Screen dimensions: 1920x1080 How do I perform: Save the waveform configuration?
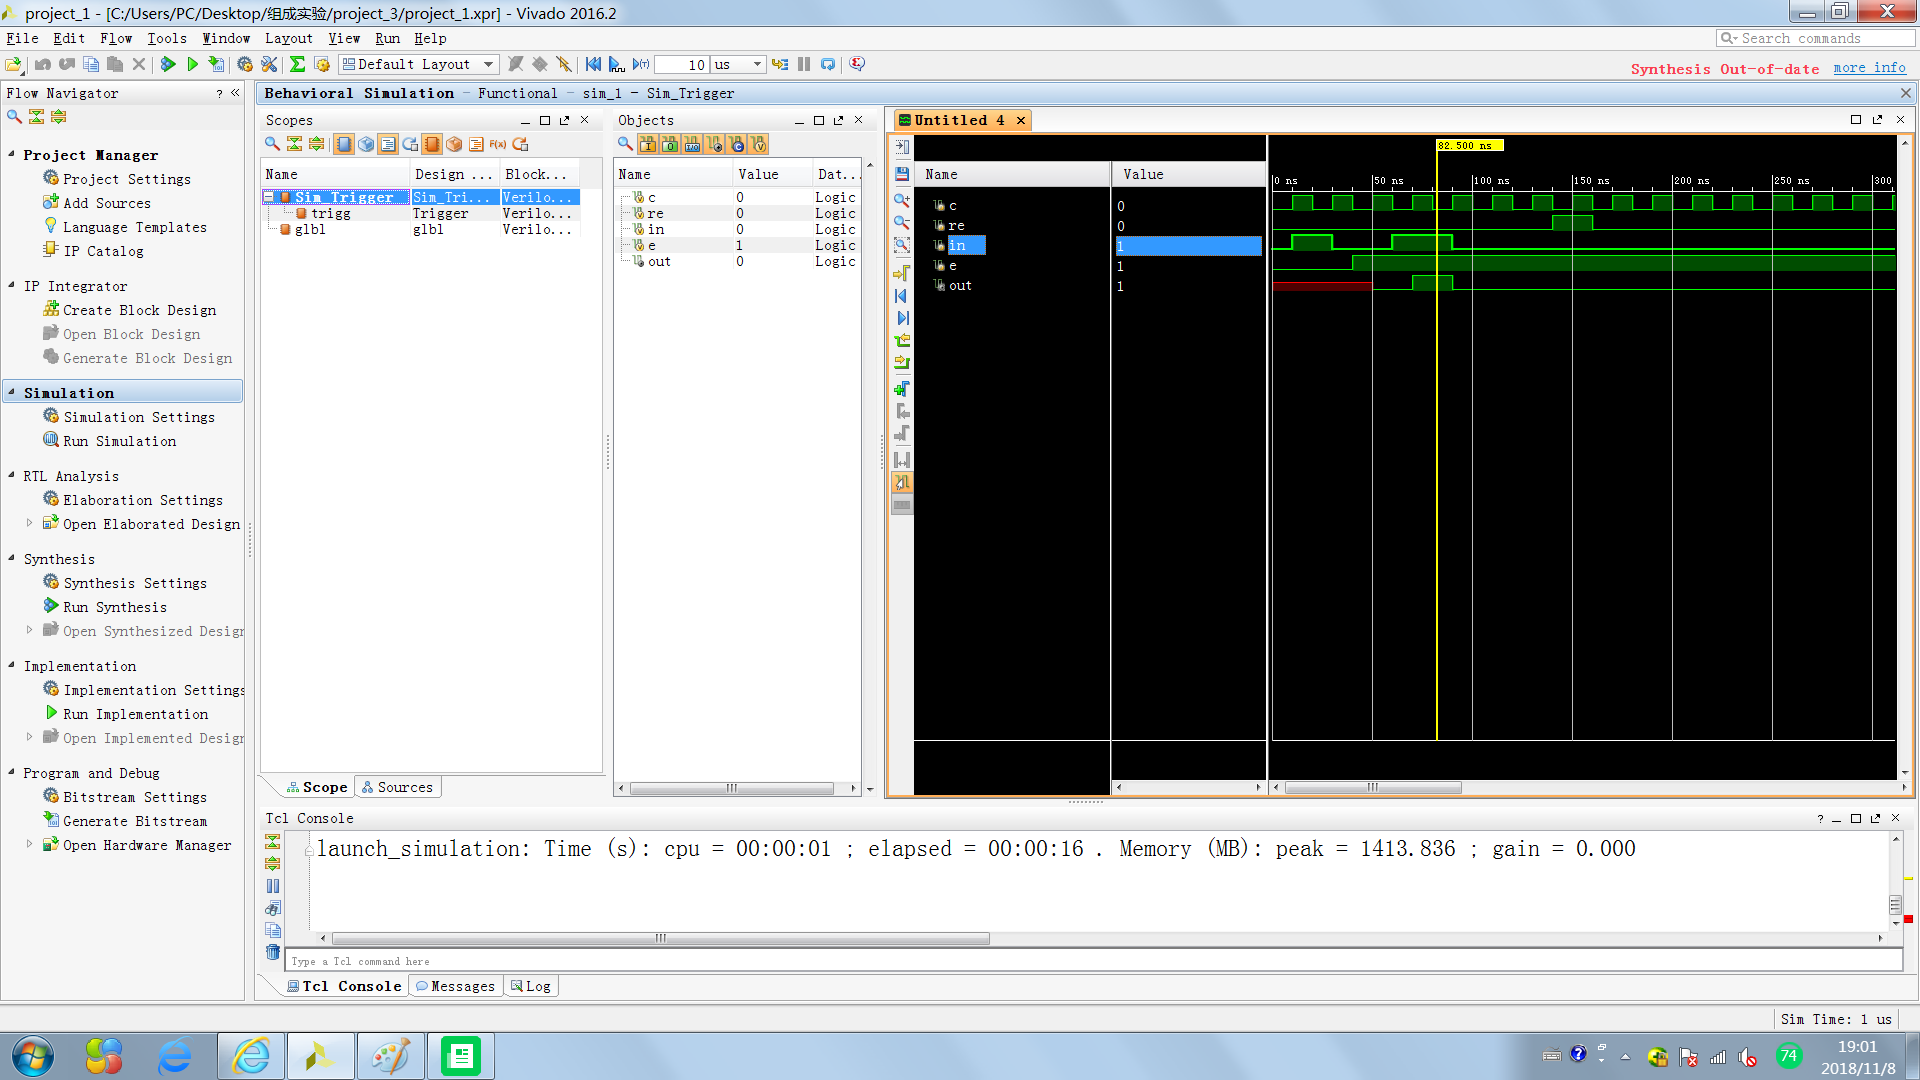[902, 173]
